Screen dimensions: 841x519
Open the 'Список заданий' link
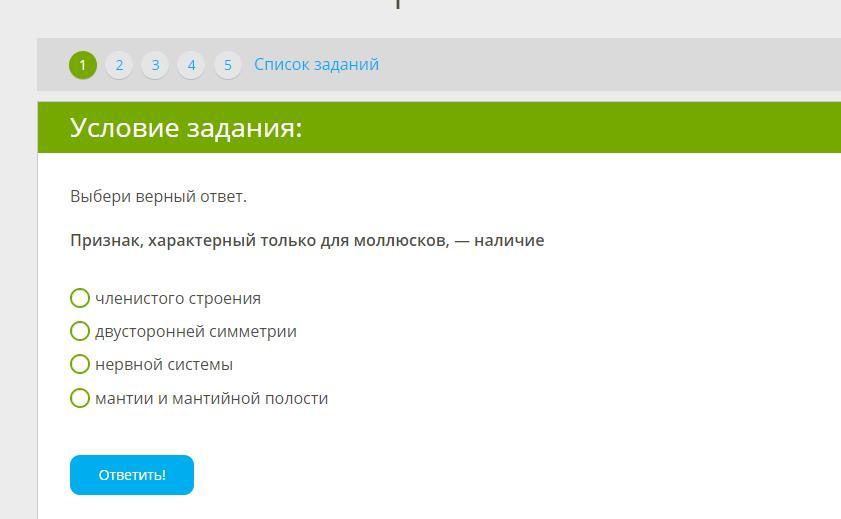pos(316,64)
